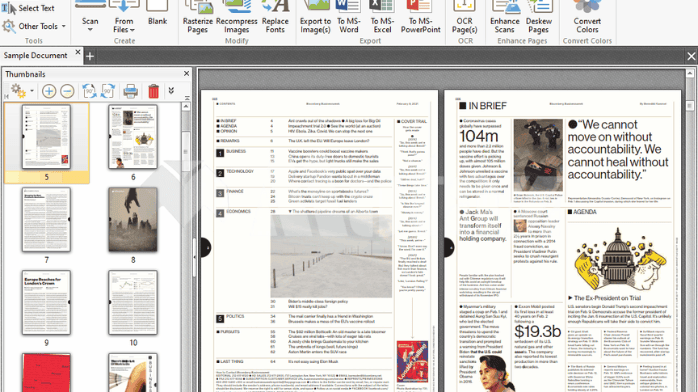Click the Capitol illustration on page
Viewport: 698px width, 392px height.
tap(620, 259)
